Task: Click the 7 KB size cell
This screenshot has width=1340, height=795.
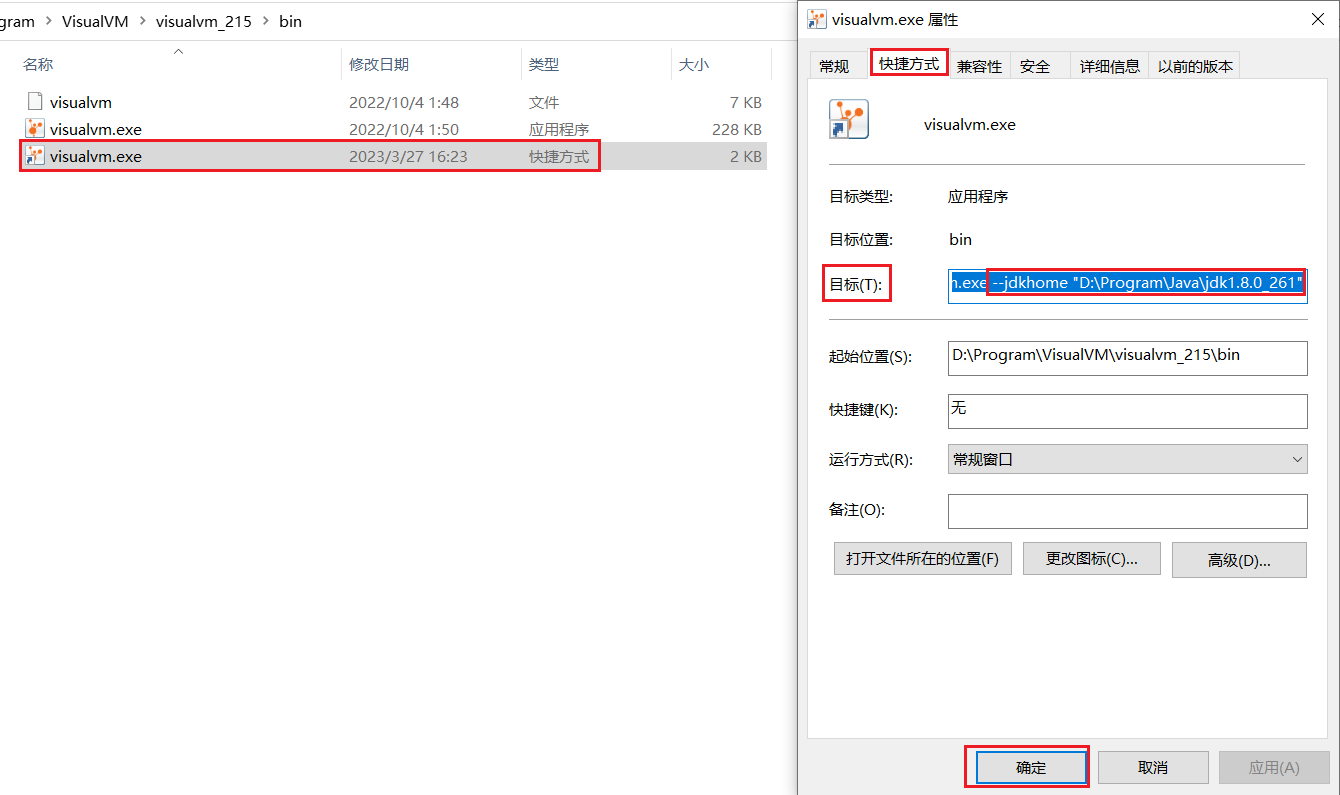Action: [x=746, y=102]
